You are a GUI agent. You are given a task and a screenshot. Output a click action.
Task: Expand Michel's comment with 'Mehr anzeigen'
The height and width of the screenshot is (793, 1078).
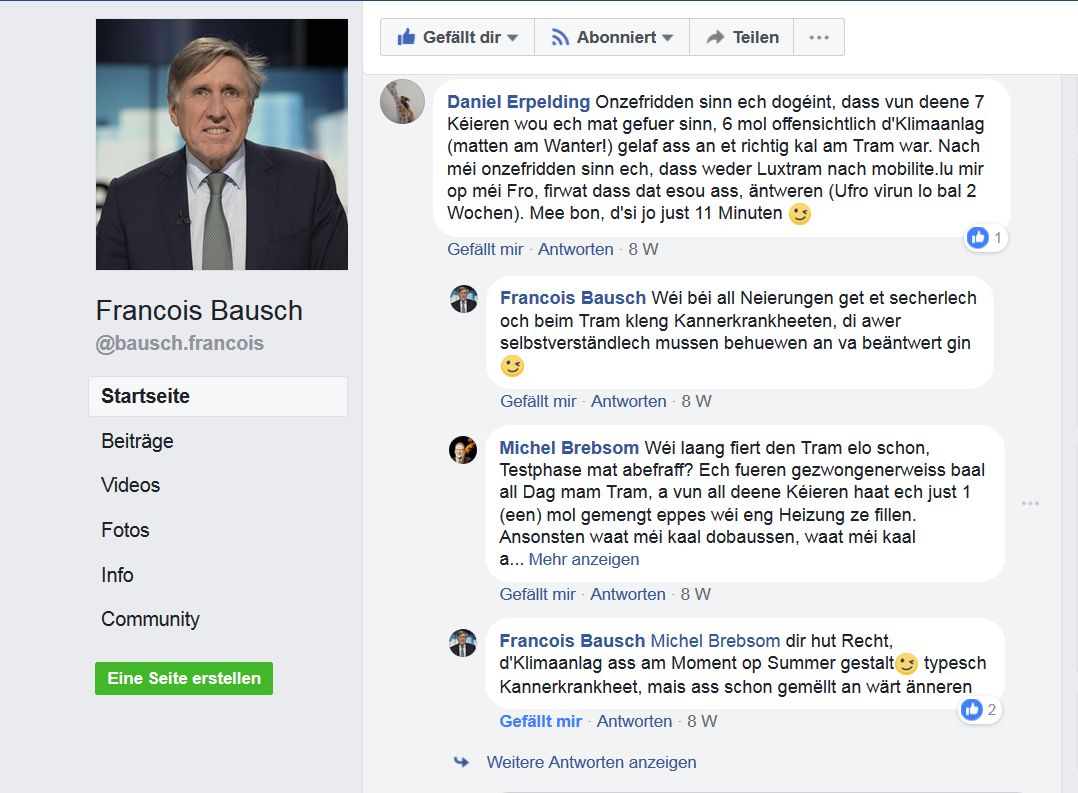(x=583, y=559)
